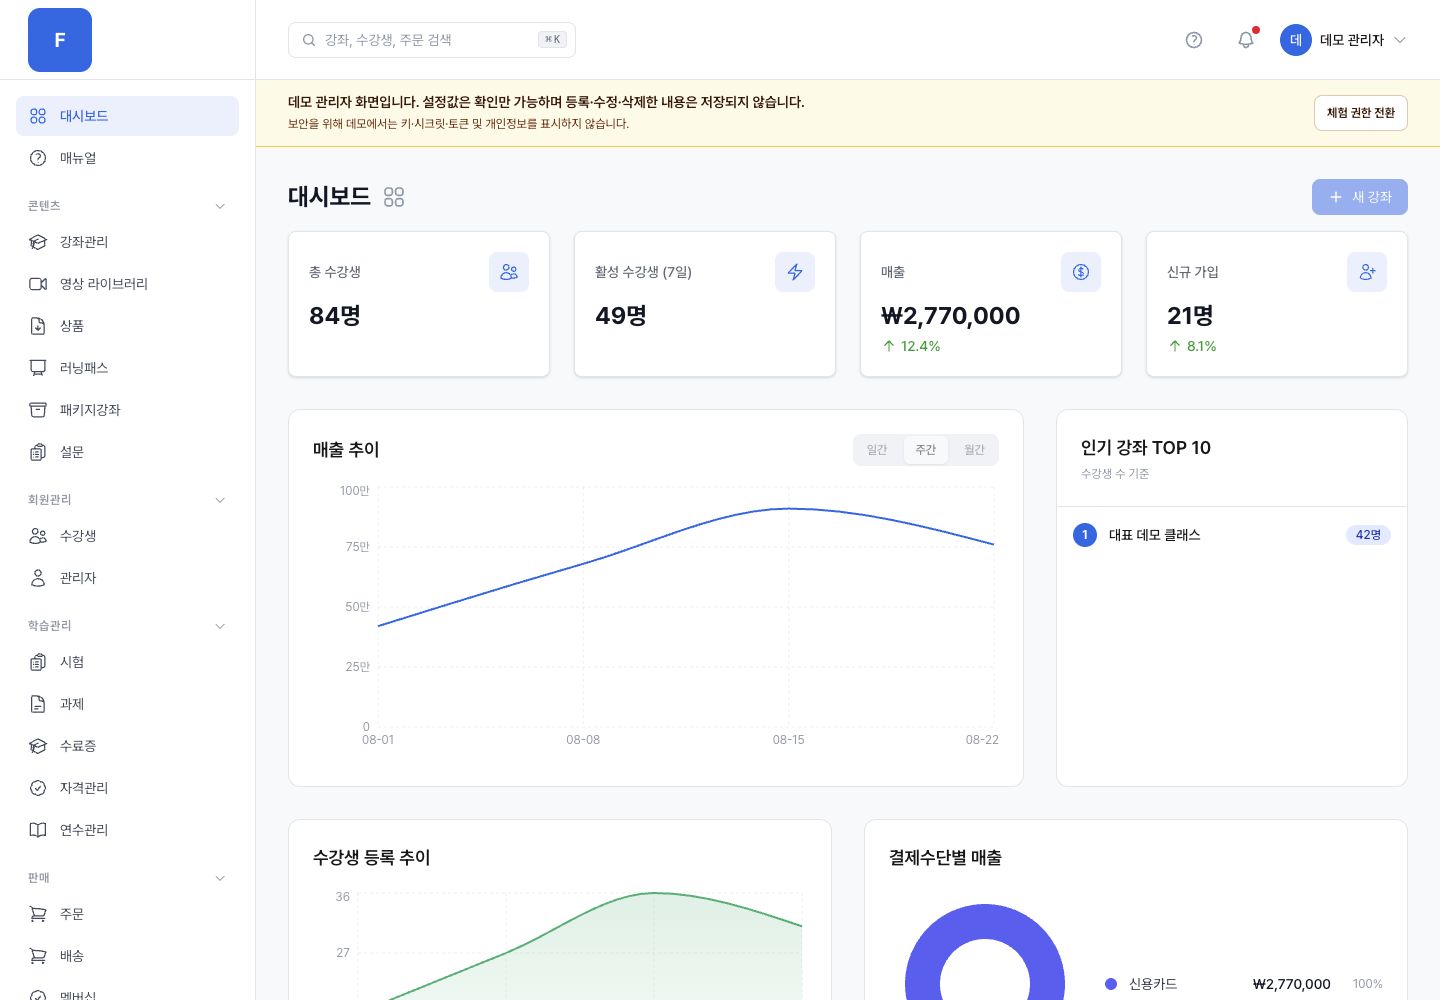The width and height of the screenshot is (1440, 1000).
Task: Click the 42명 badge on top course
Action: click(x=1368, y=535)
